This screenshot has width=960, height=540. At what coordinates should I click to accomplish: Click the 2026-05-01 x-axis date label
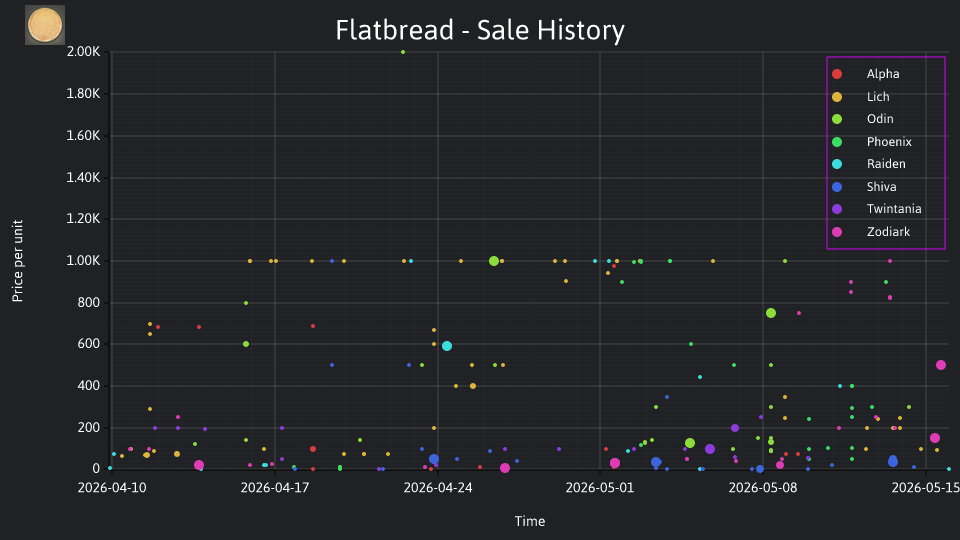(x=600, y=488)
